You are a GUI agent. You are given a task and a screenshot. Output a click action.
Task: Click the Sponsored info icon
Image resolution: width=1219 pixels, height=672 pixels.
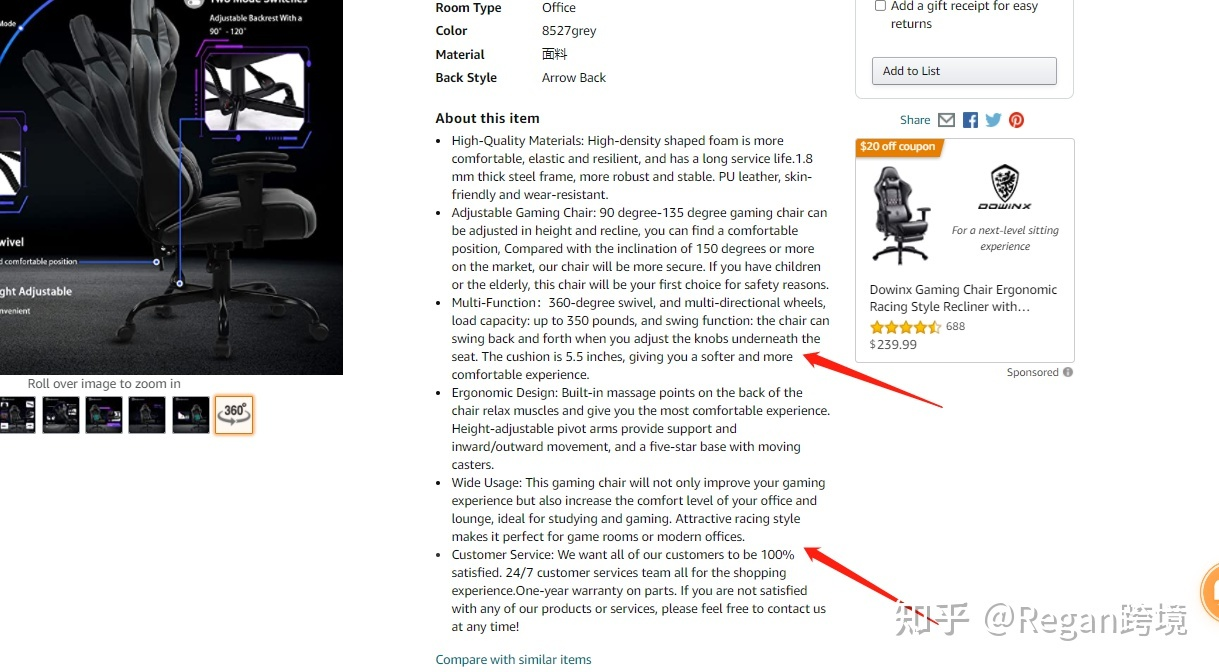[1068, 372]
